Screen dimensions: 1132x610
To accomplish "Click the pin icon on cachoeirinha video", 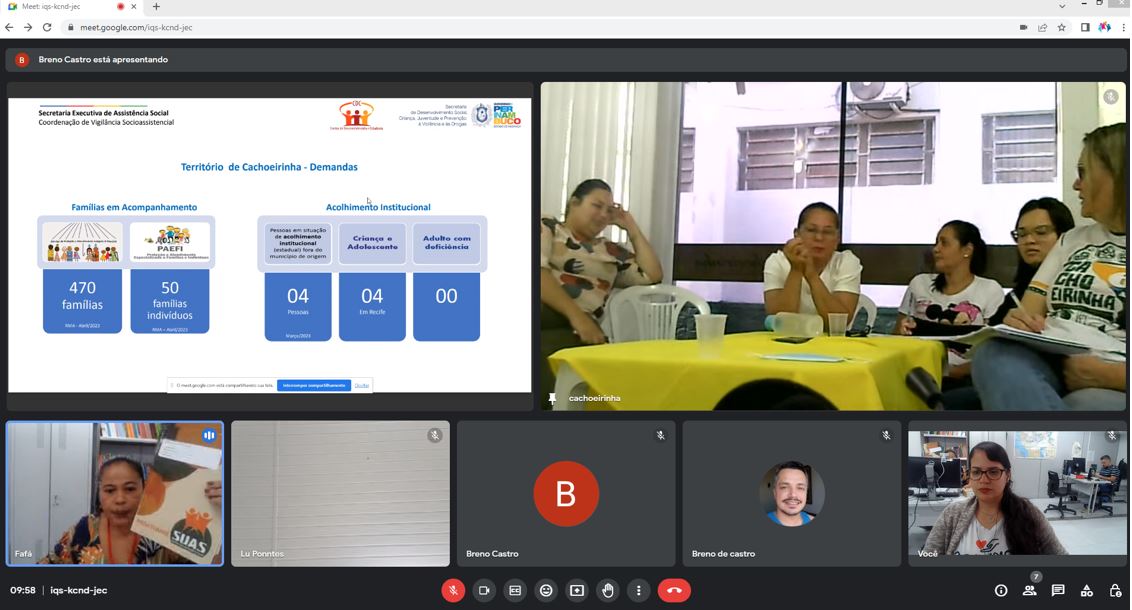I will 552,398.
